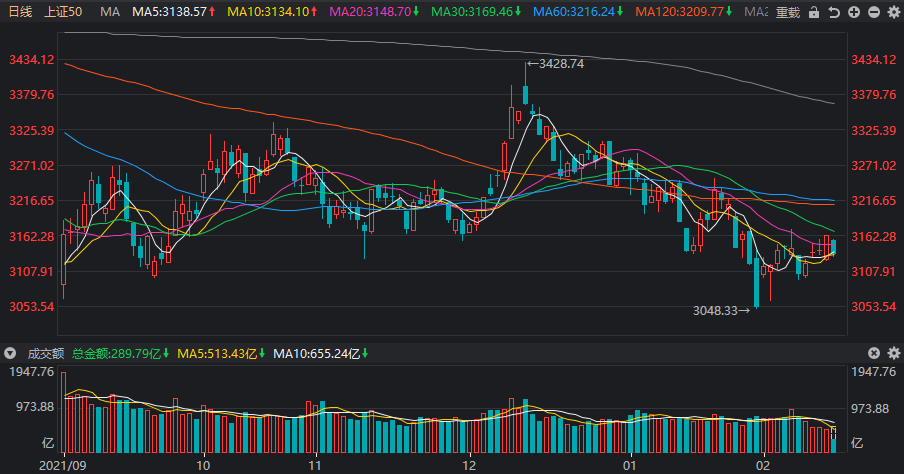This screenshot has height=474, width=904.
Task: Click the 重载 reload button
Action: coord(788,12)
